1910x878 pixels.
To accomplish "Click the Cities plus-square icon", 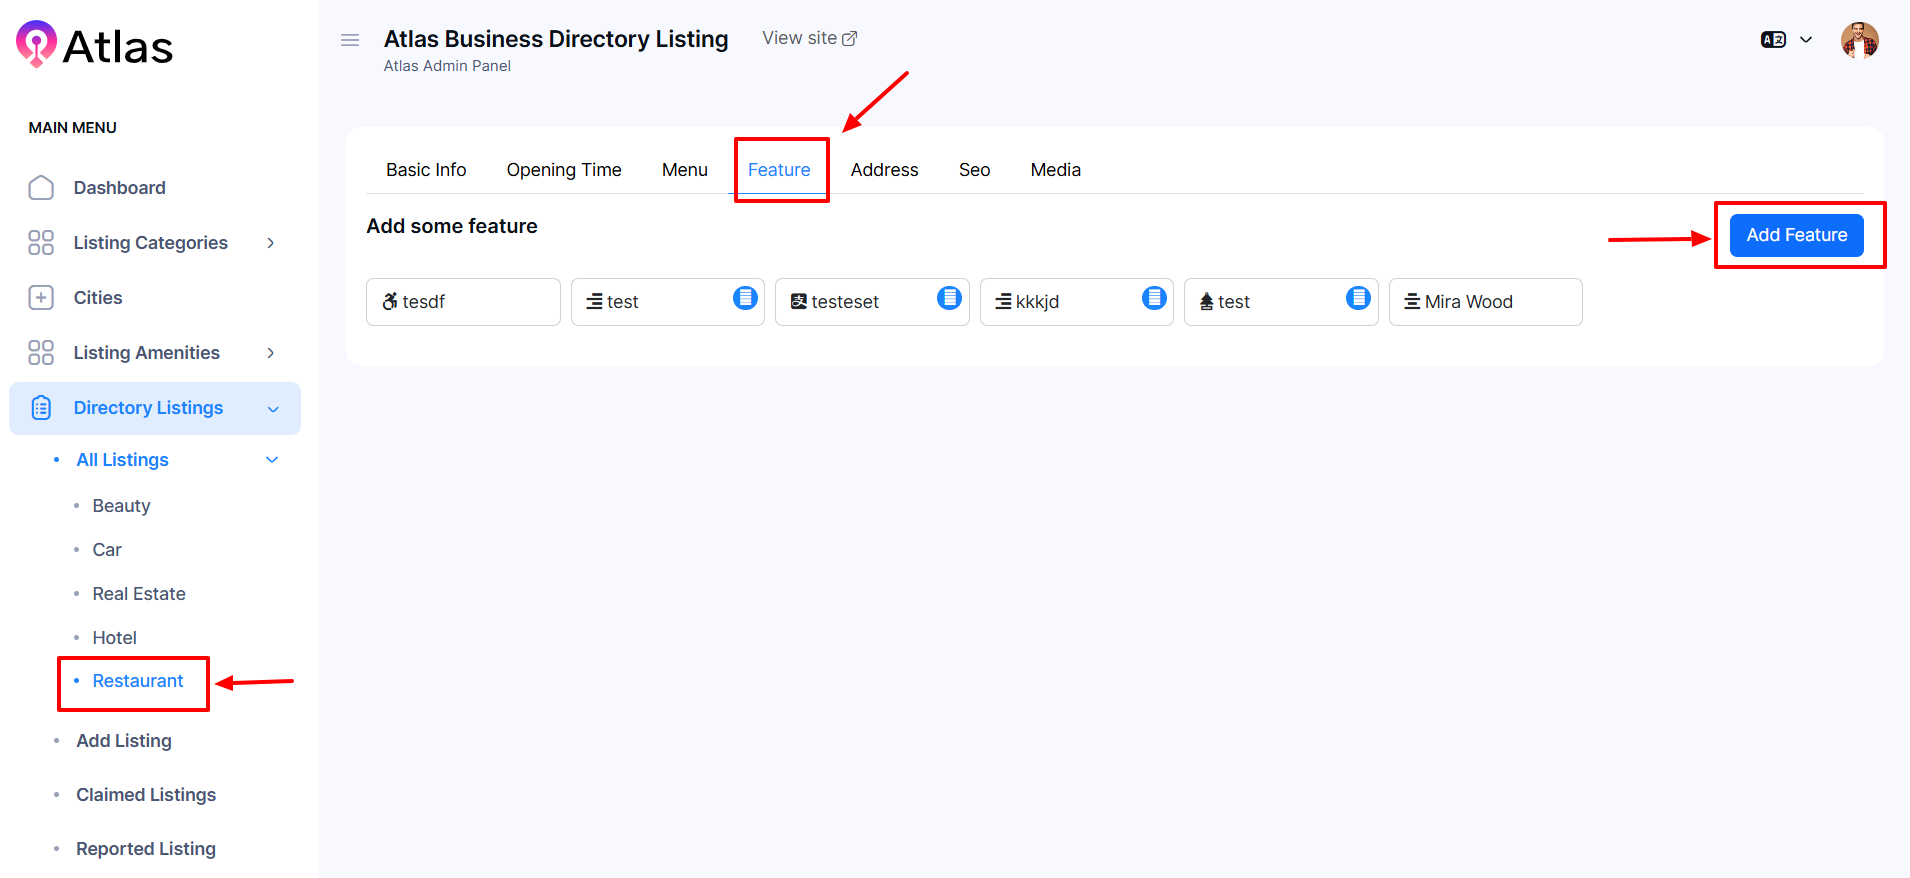I will pyautogui.click(x=41, y=298).
